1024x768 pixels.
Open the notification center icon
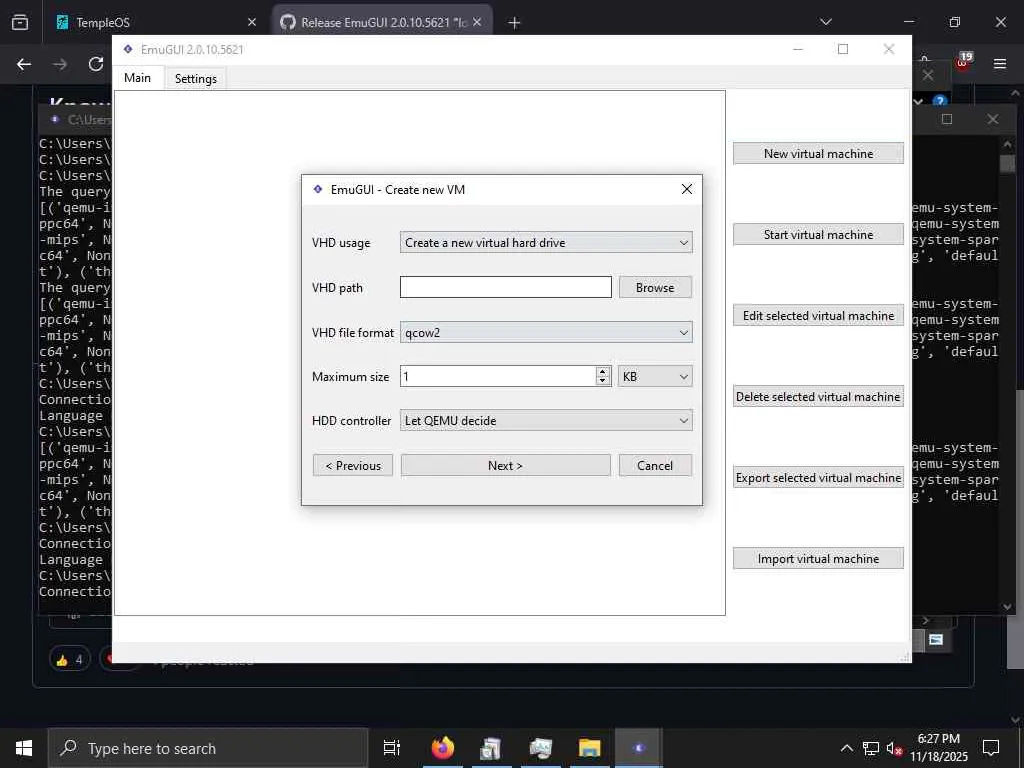[x=991, y=748]
